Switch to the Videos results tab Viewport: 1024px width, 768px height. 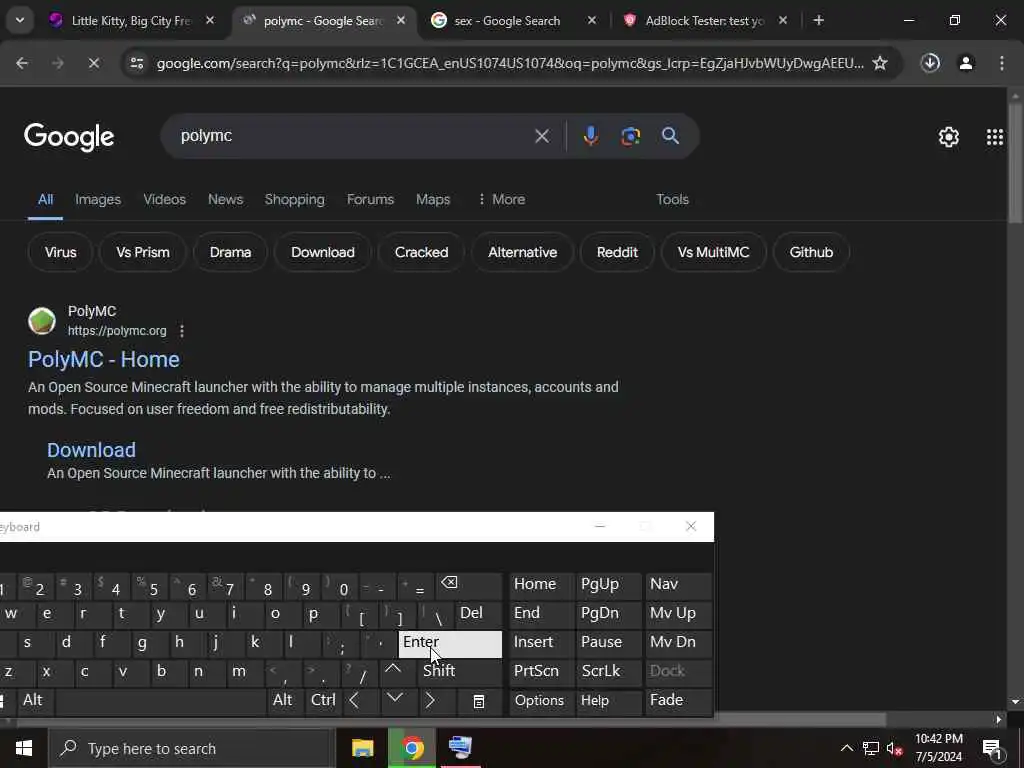click(165, 199)
